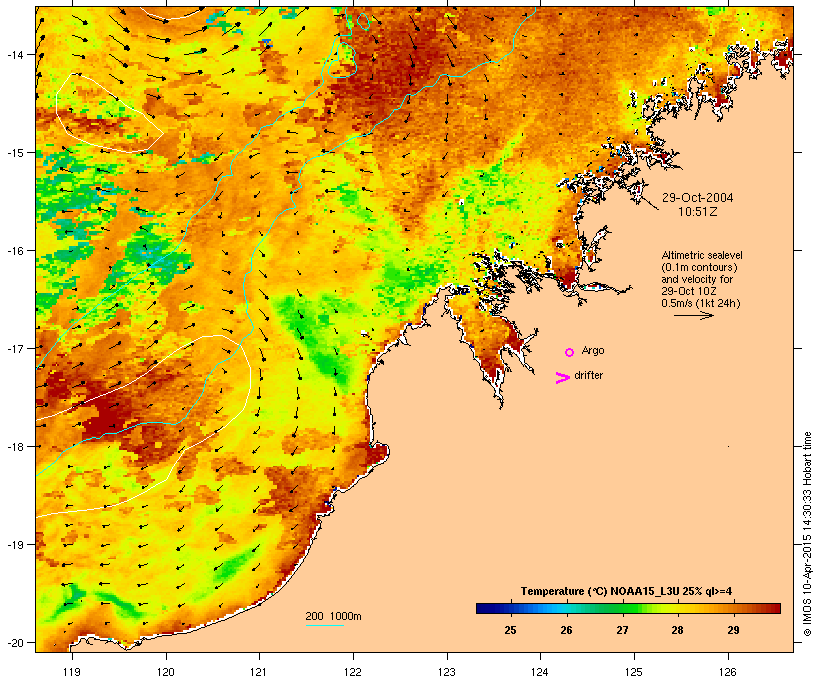Click the '-14' latitude axis label
This screenshot has height=680, width=820.
(x=15, y=54)
